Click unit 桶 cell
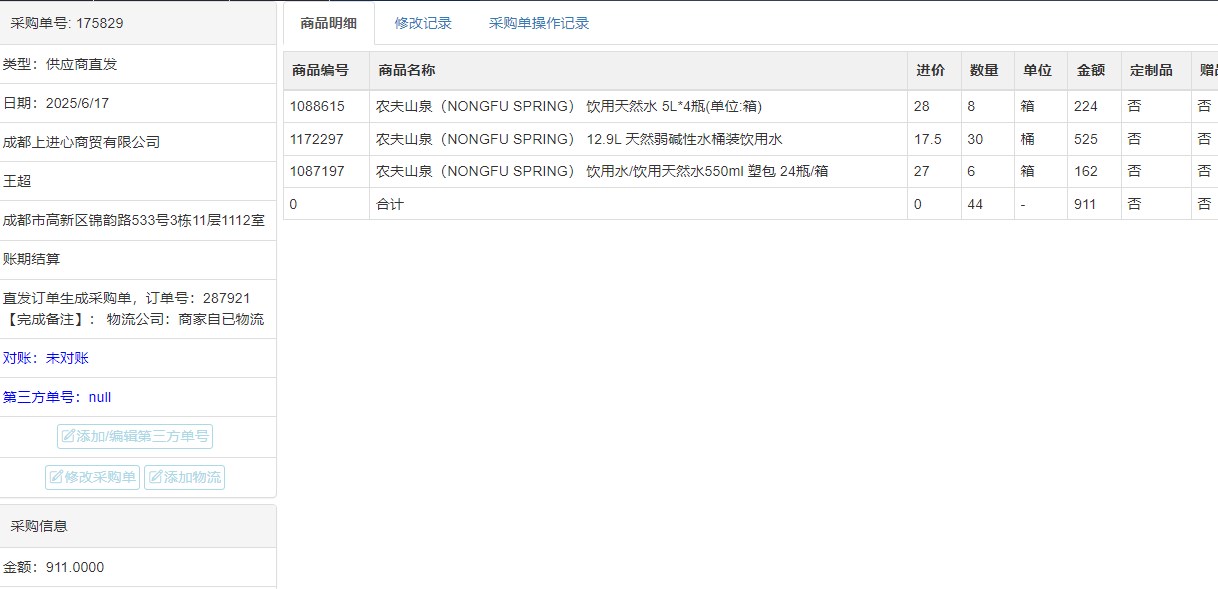 tap(1041, 139)
